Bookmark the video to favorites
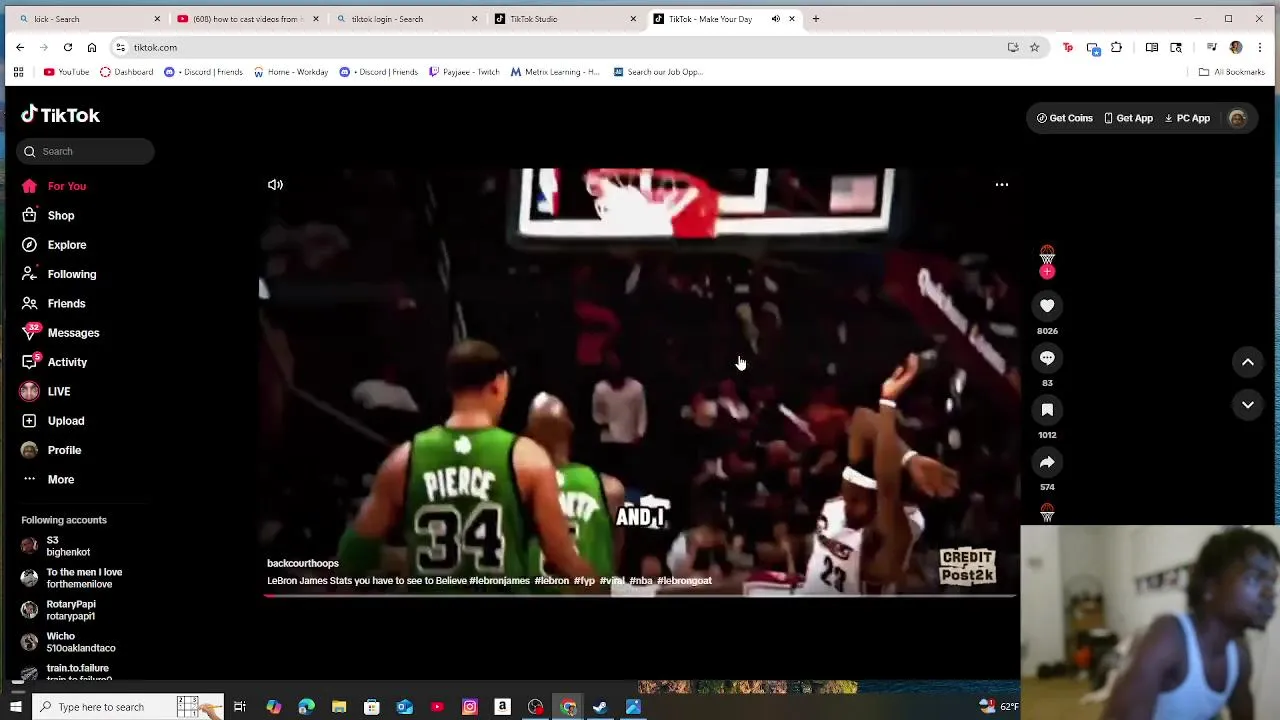Image resolution: width=1280 pixels, height=720 pixels. coord(1047,410)
